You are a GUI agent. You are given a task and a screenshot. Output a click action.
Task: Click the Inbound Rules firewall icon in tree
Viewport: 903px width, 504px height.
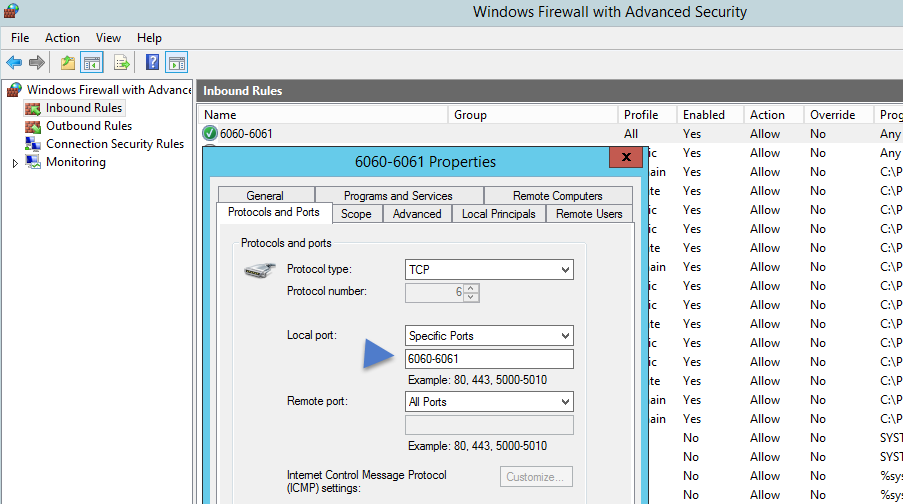click(33, 108)
